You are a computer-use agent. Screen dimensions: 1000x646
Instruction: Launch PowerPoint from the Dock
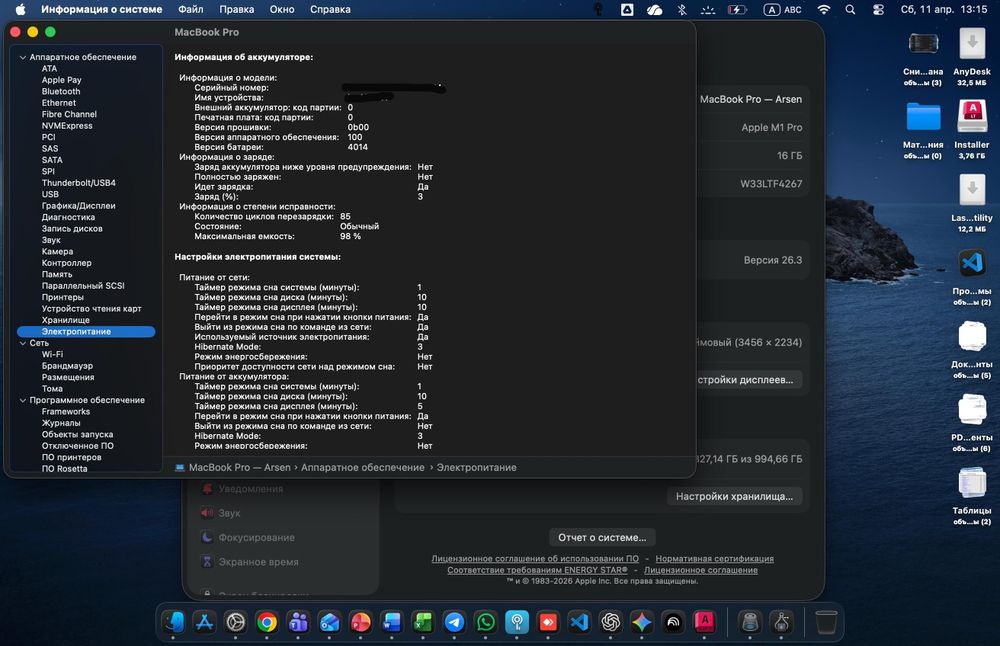[x=360, y=622]
